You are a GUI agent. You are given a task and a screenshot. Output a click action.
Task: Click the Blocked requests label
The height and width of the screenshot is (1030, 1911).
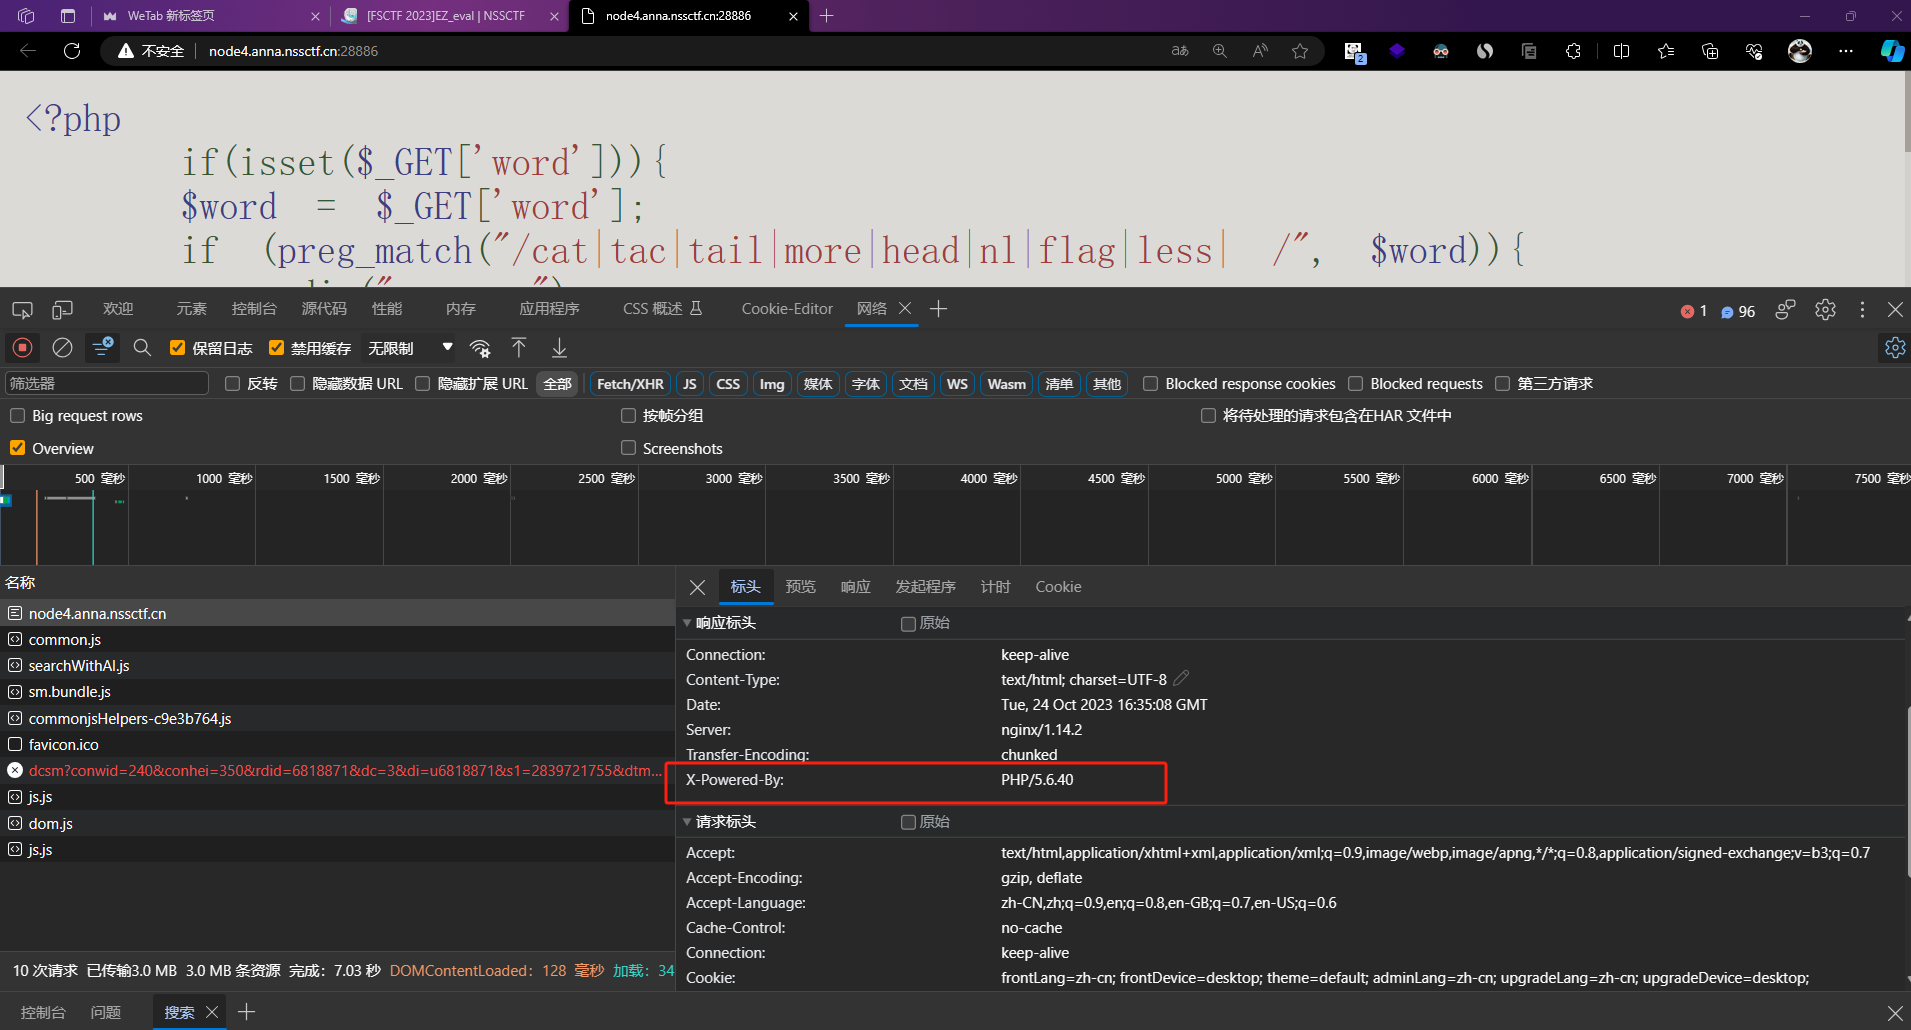pyautogui.click(x=1426, y=383)
